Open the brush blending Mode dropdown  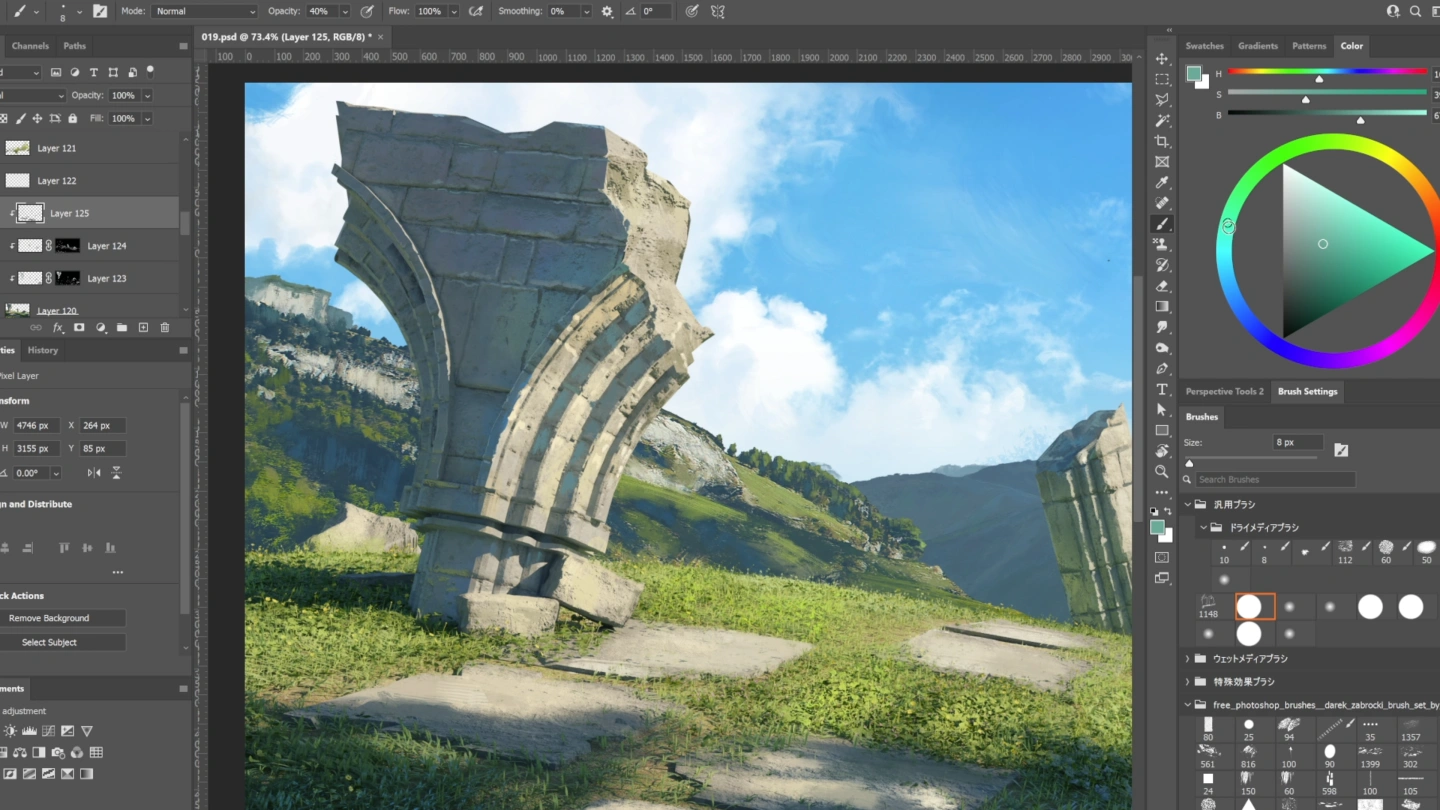pyautogui.click(x=204, y=11)
